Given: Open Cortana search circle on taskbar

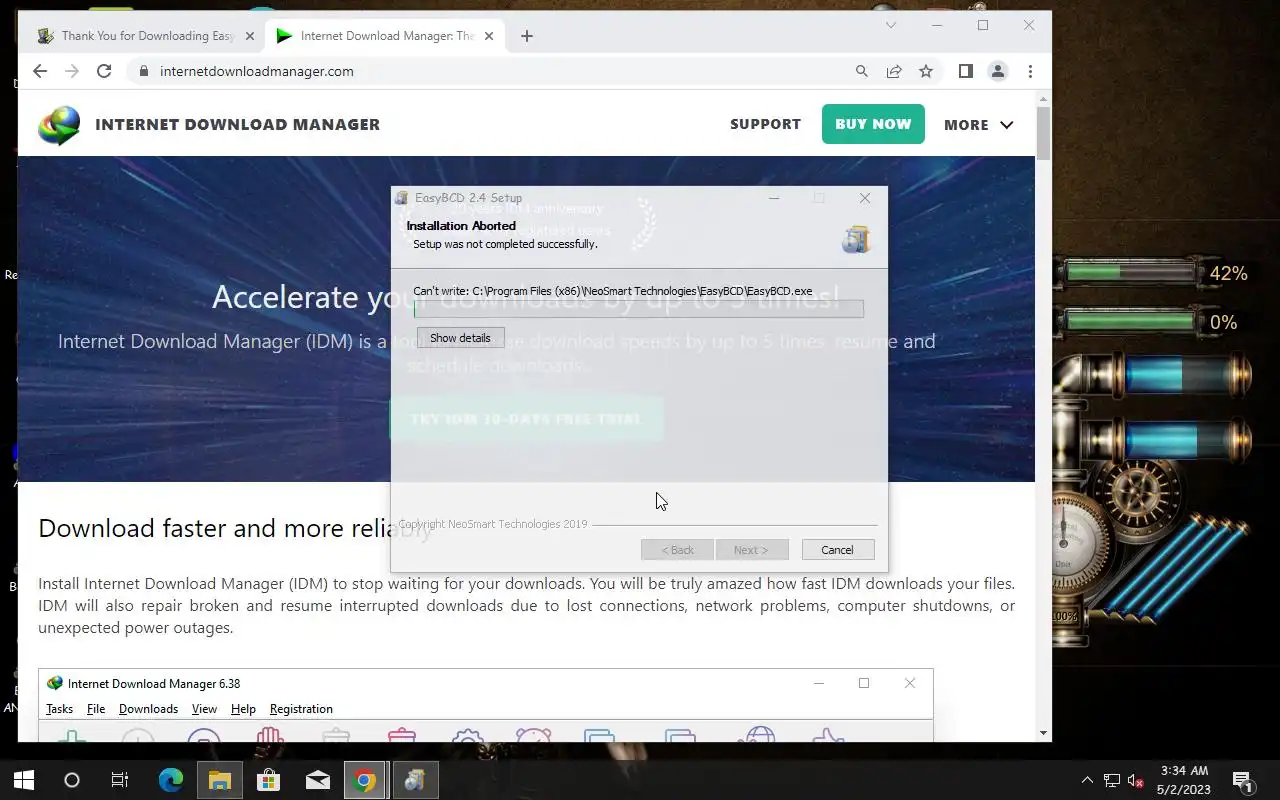Looking at the screenshot, I should 72,780.
